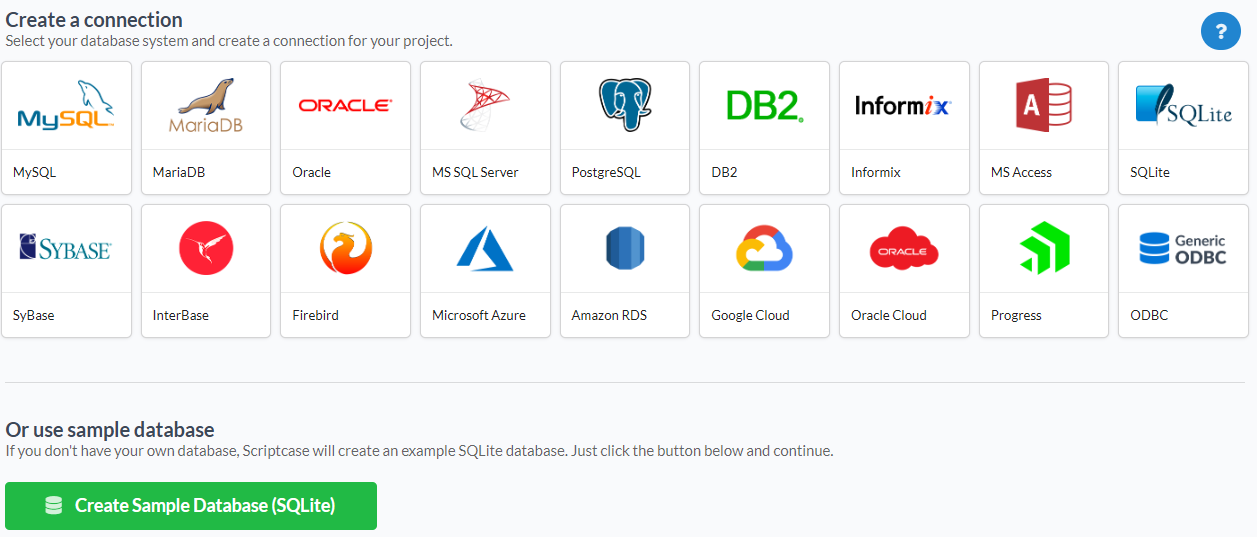Viewport: 1257px width, 537px height.
Task: Click the MySQL label
Action: point(35,173)
